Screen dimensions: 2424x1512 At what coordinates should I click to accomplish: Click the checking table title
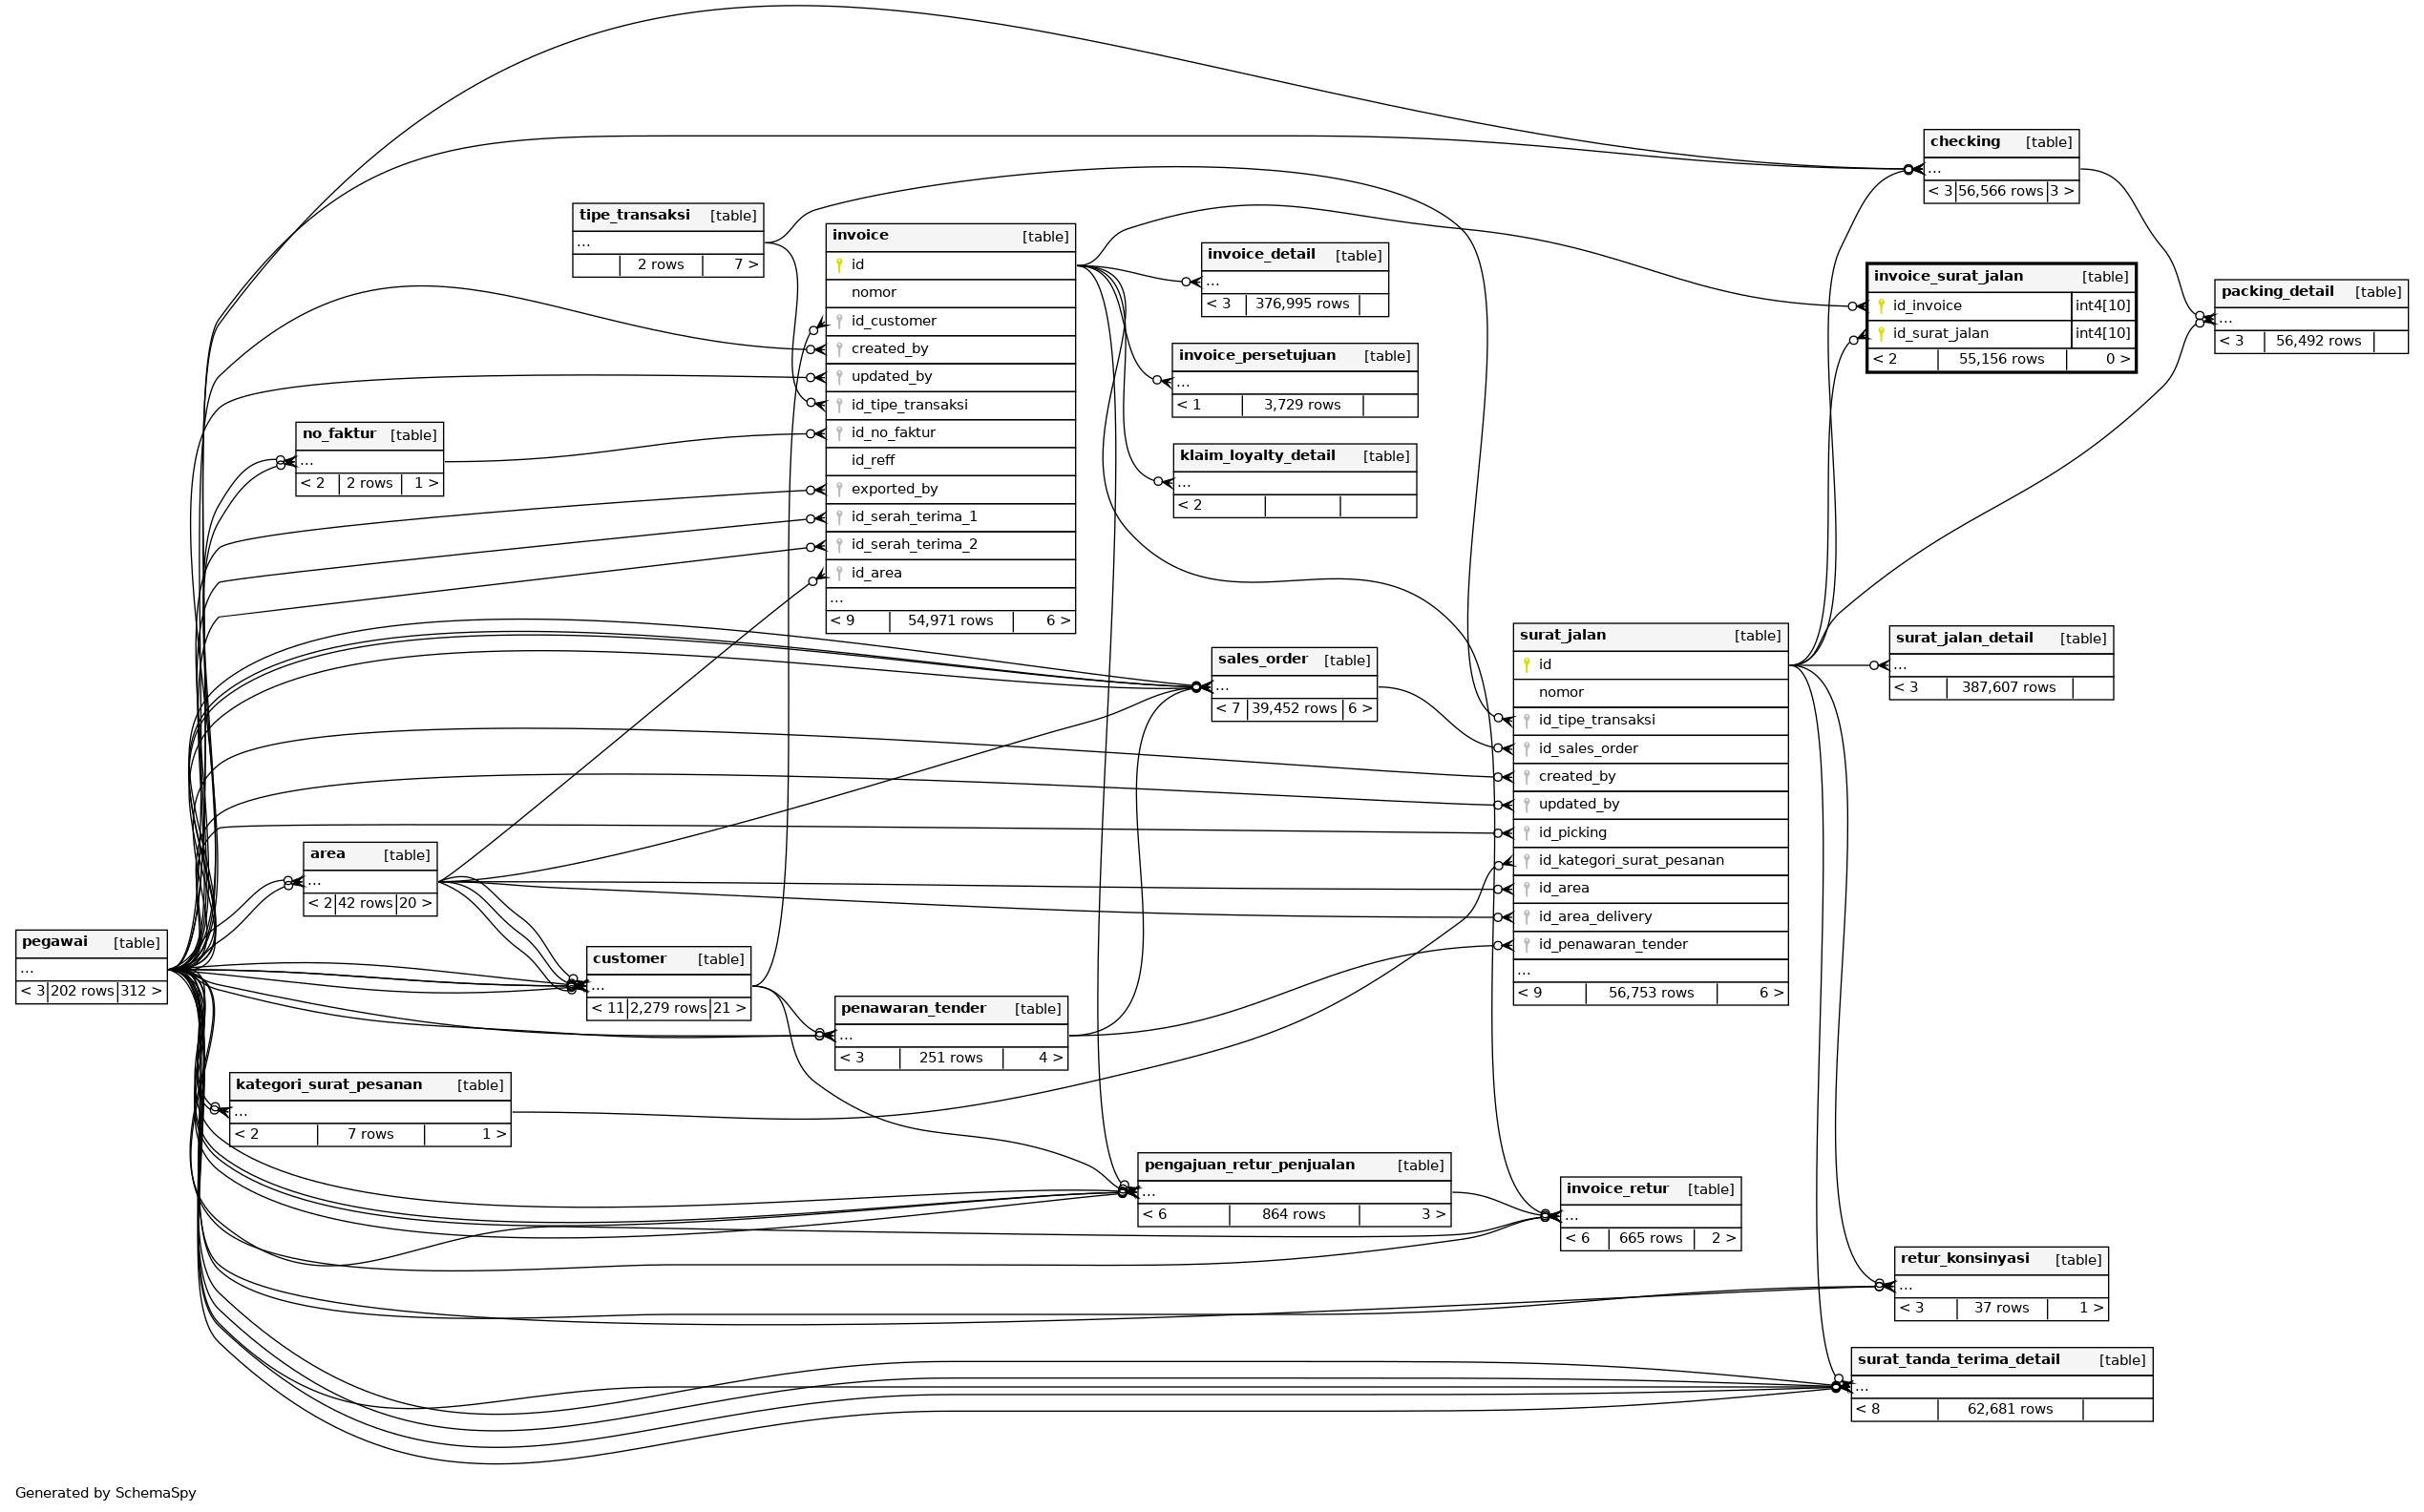1964,142
